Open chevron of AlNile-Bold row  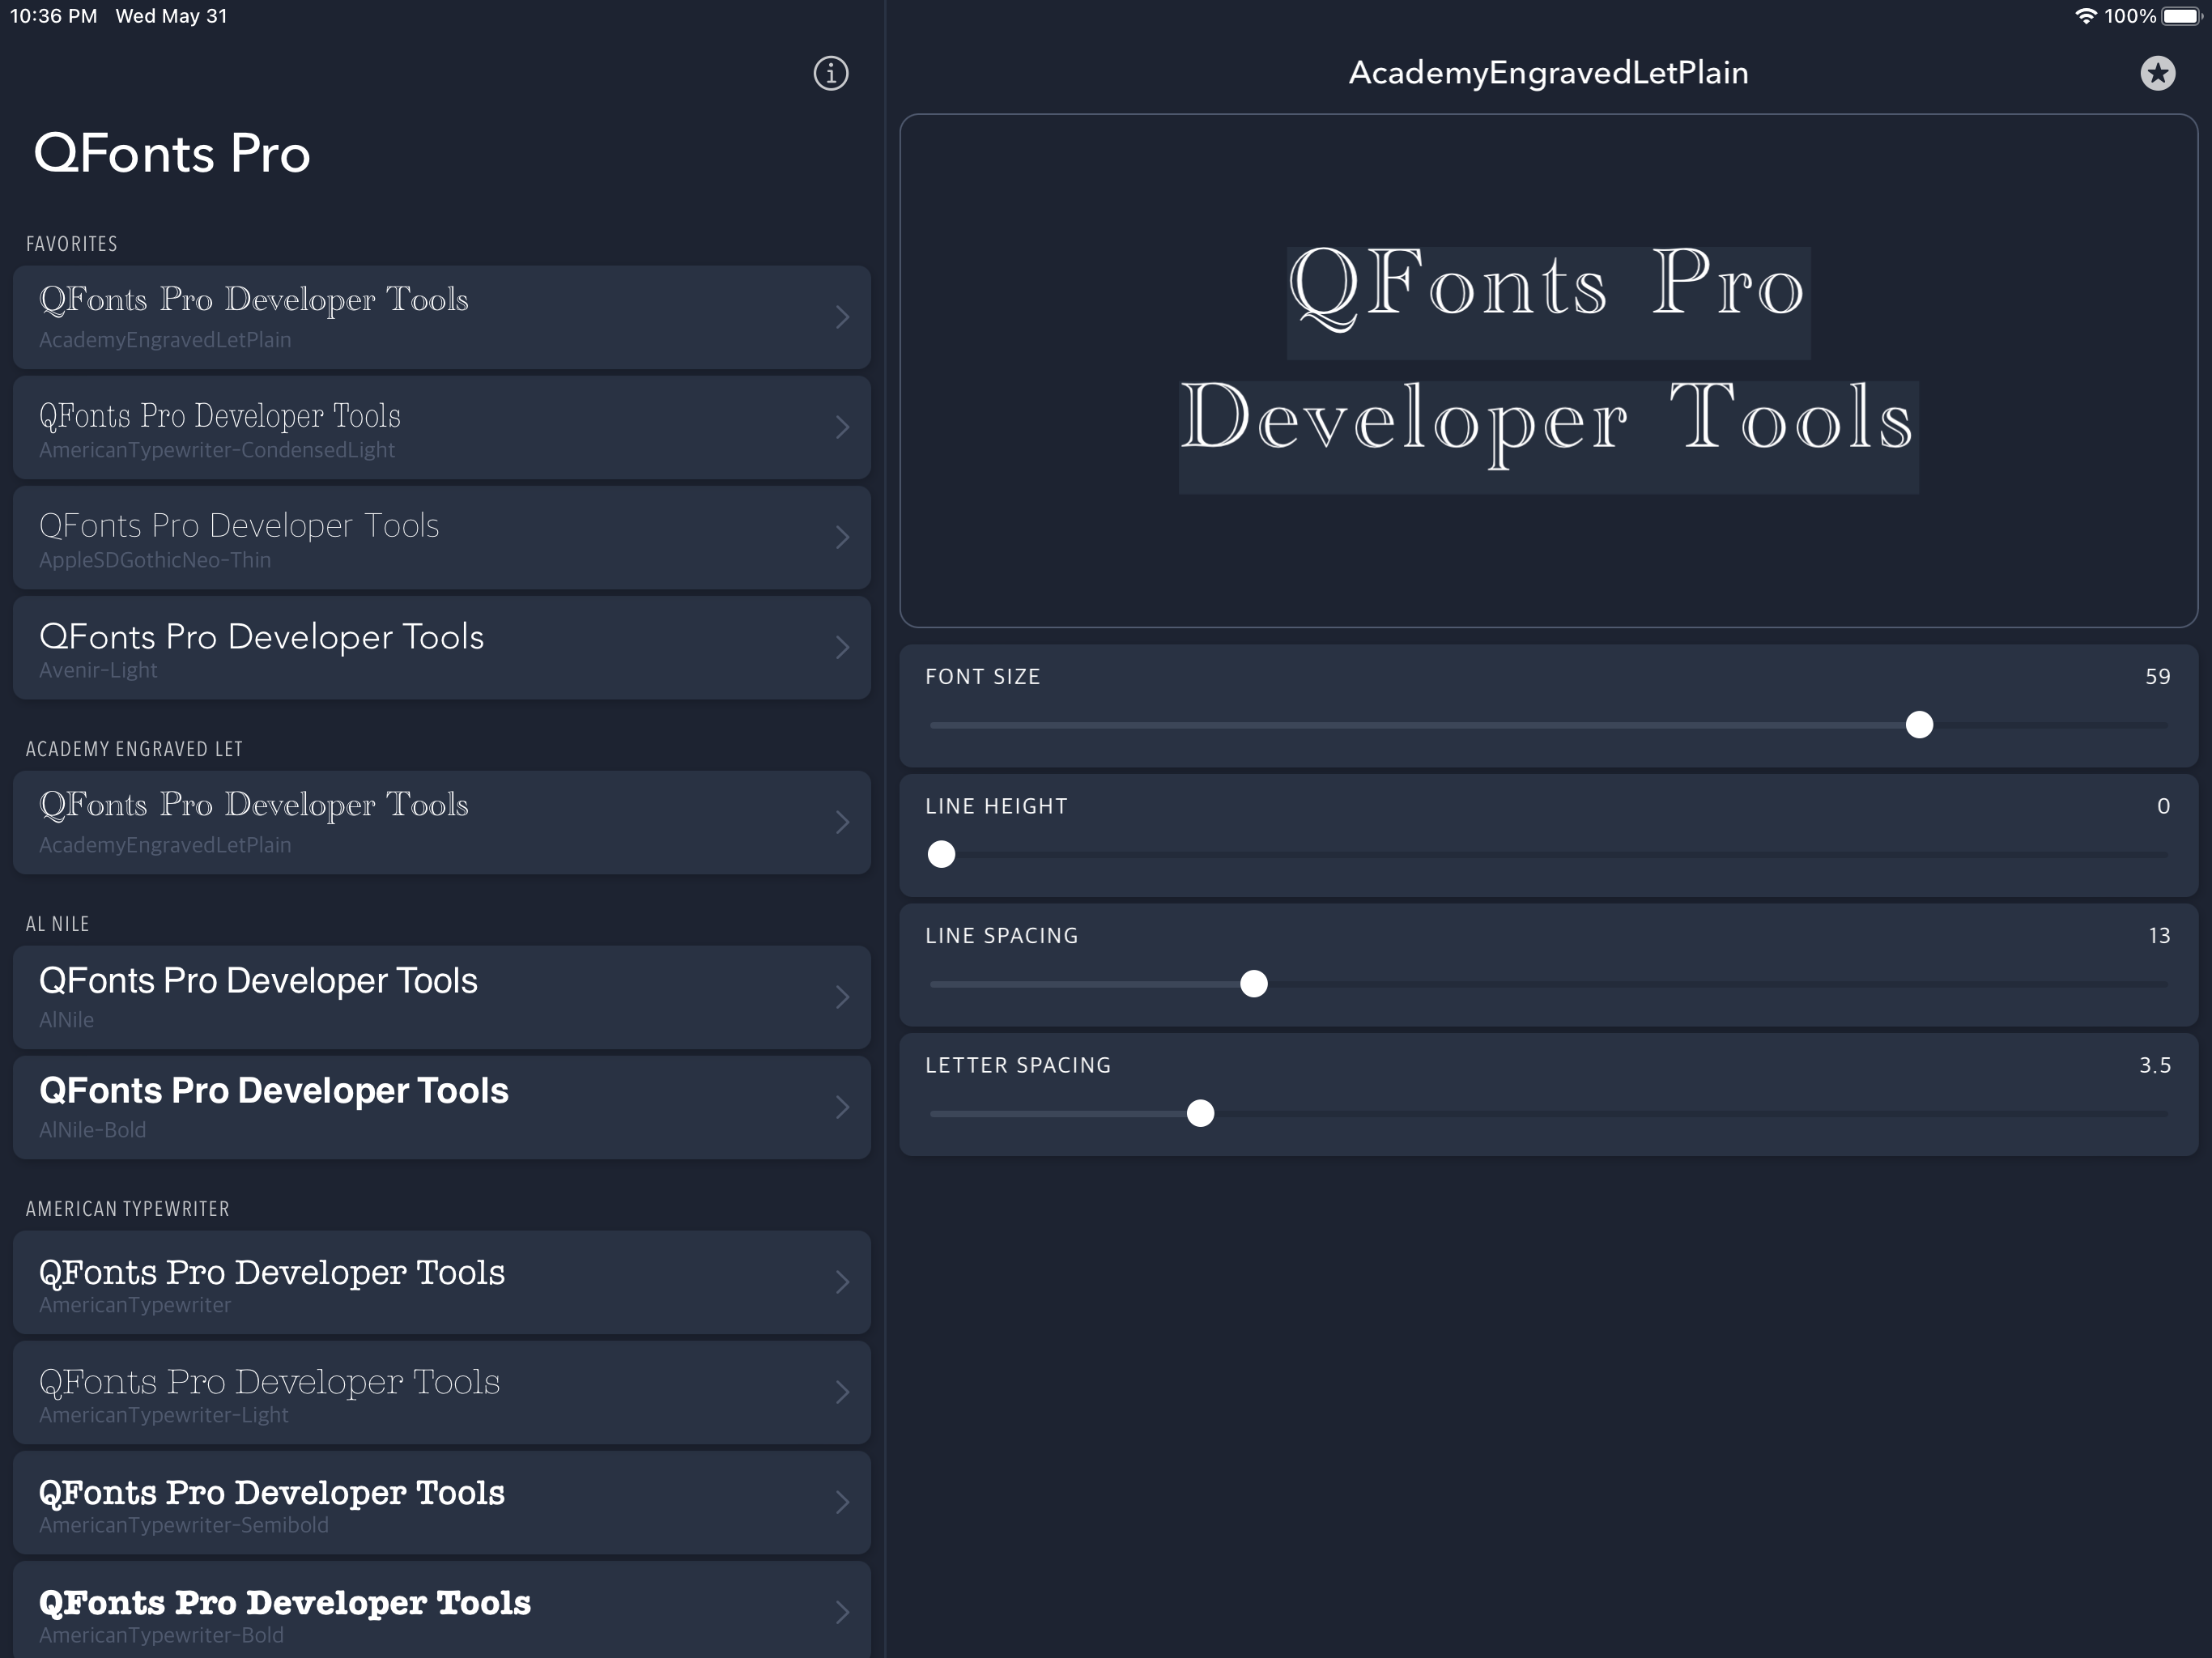[842, 1107]
